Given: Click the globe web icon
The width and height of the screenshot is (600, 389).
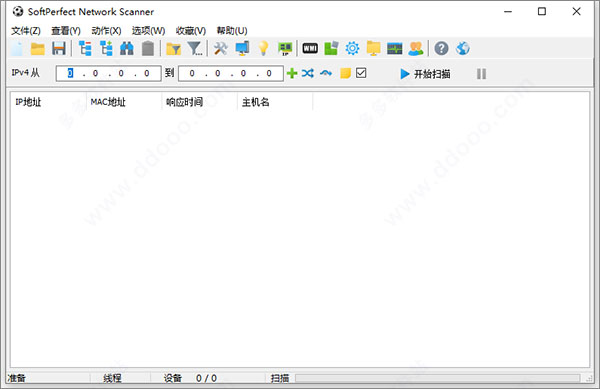Looking at the screenshot, I should [463, 49].
